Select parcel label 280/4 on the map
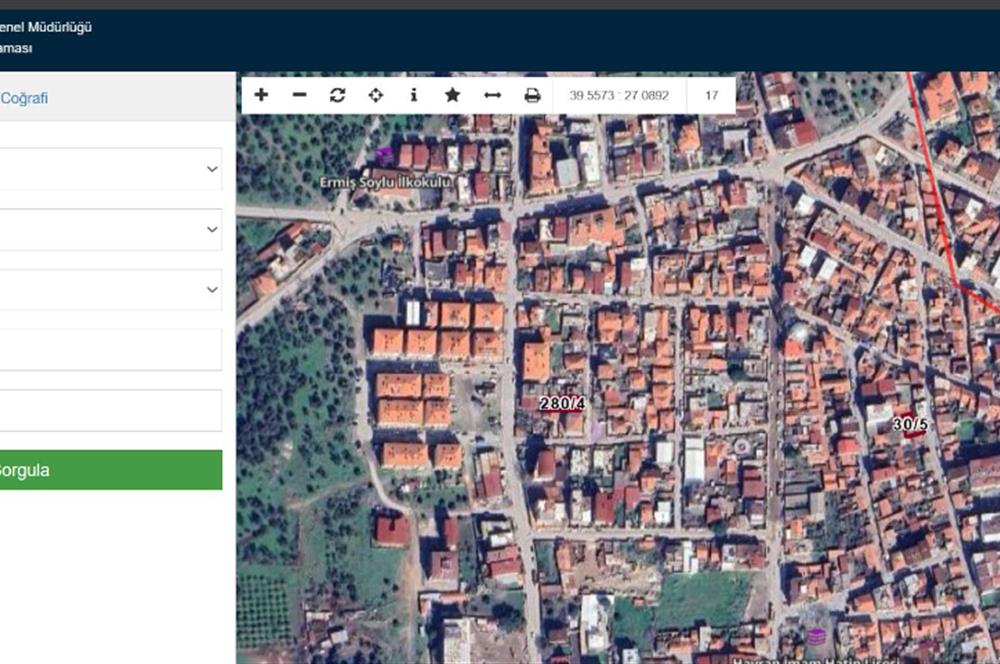 (562, 403)
